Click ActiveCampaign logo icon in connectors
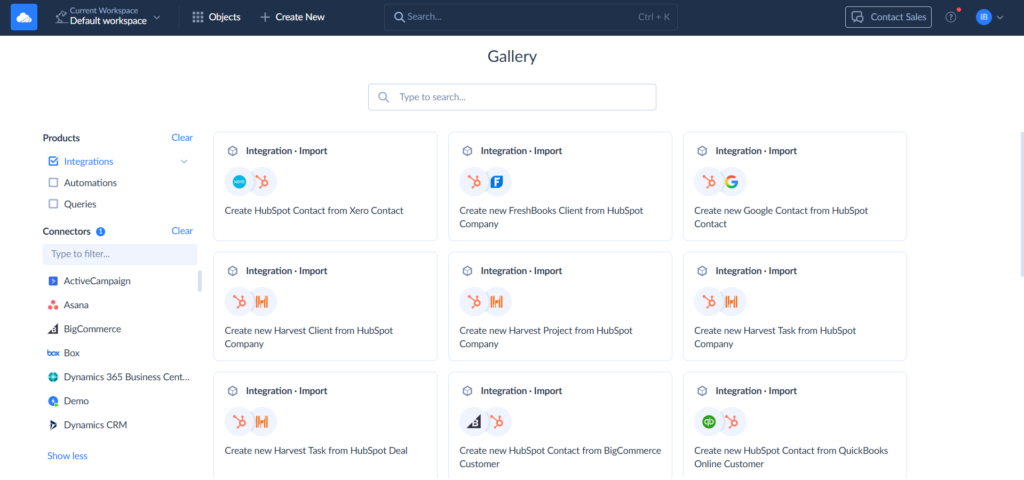1024x480 pixels. click(x=53, y=281)
